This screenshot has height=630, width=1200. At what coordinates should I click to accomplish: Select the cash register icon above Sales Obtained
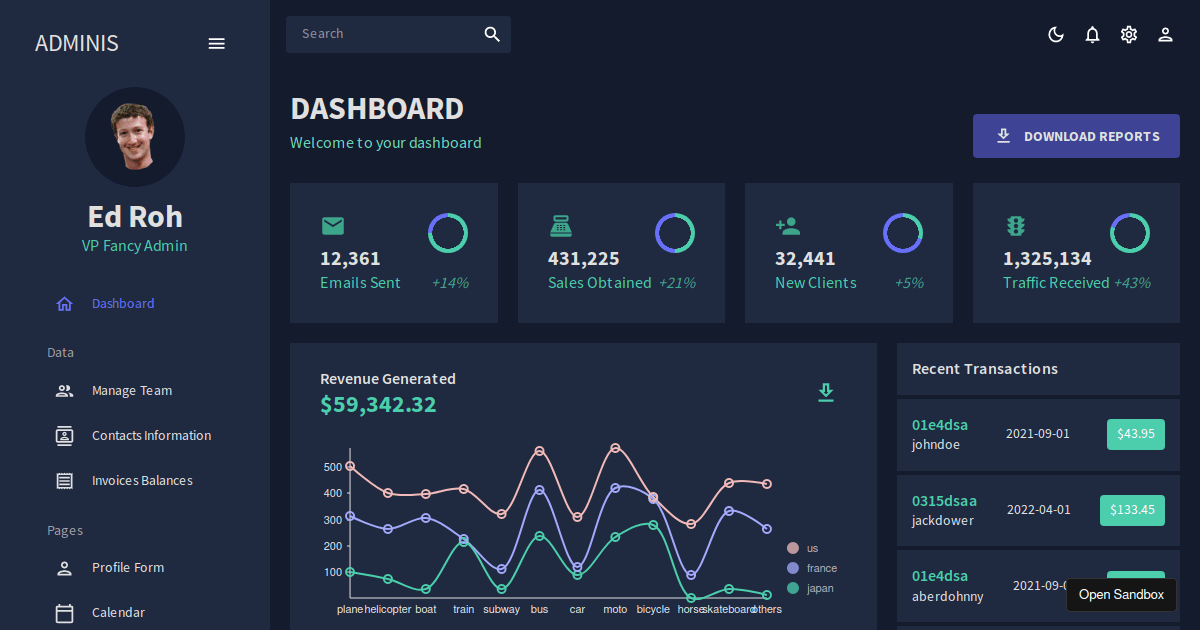pos(561,226)
